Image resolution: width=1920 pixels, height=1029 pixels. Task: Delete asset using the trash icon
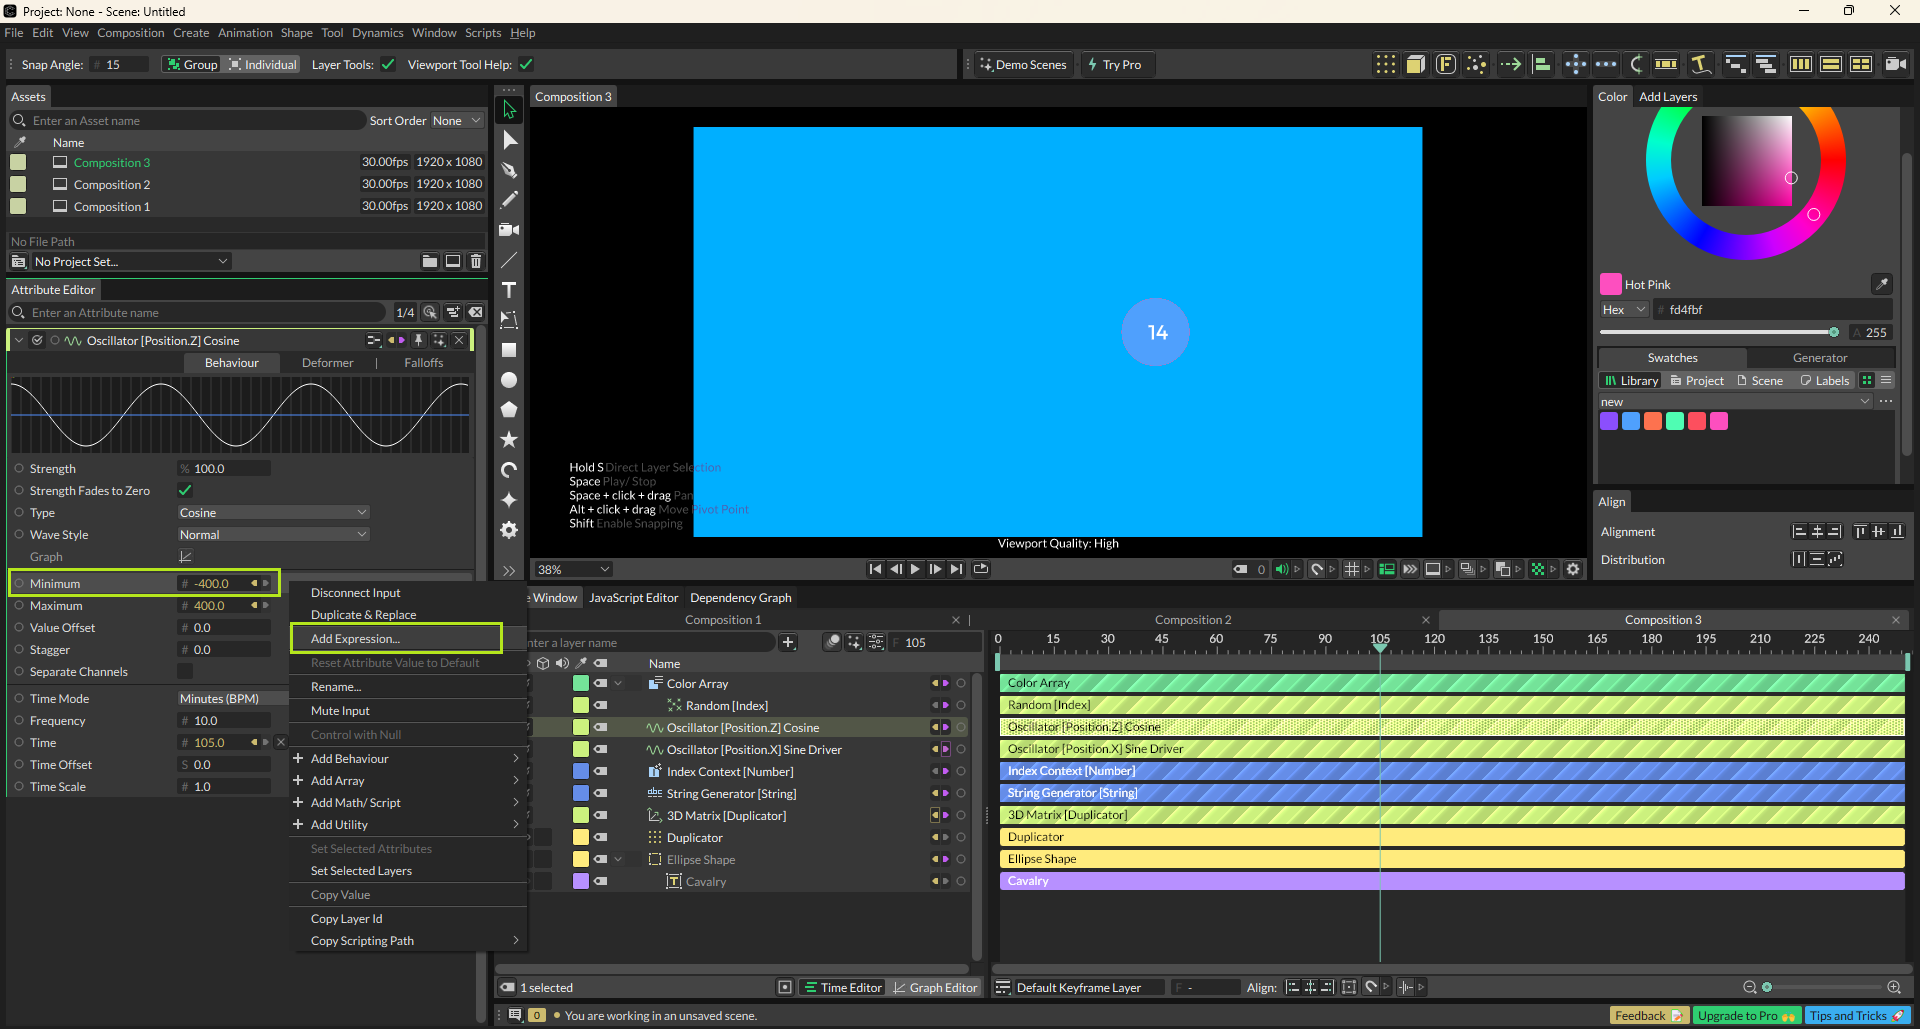tap(476, 261)
